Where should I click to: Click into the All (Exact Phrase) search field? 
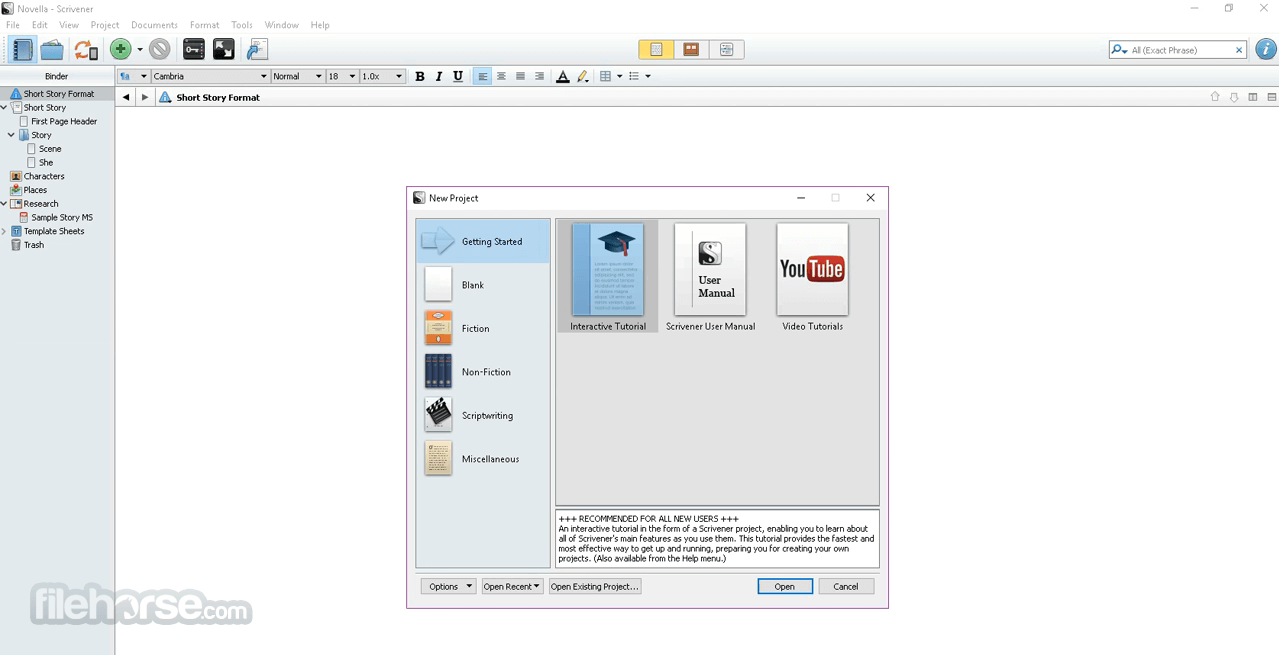(x=1180, y=50)
